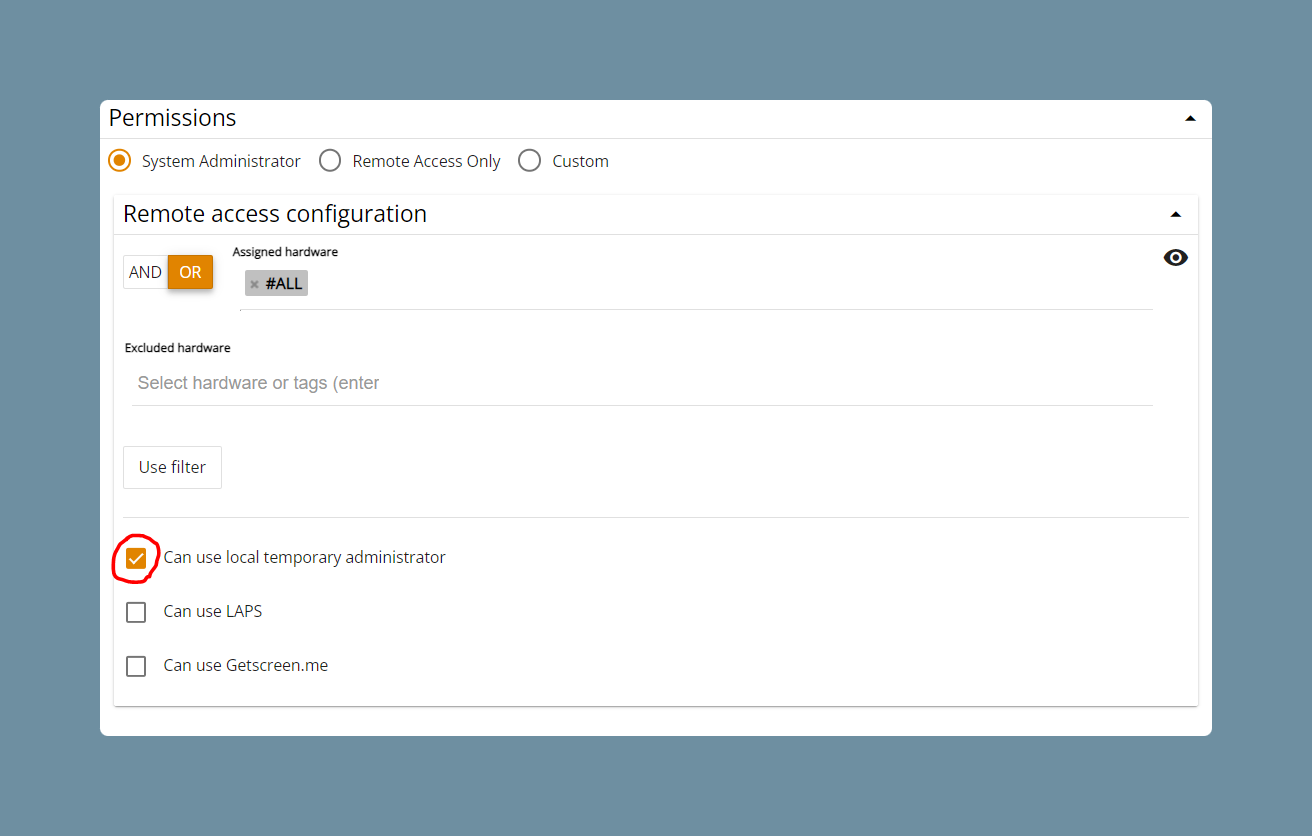Remove the #ALL tag with its x icon
This screenshot has width=1312, height=836.
(x=254, y=284)
